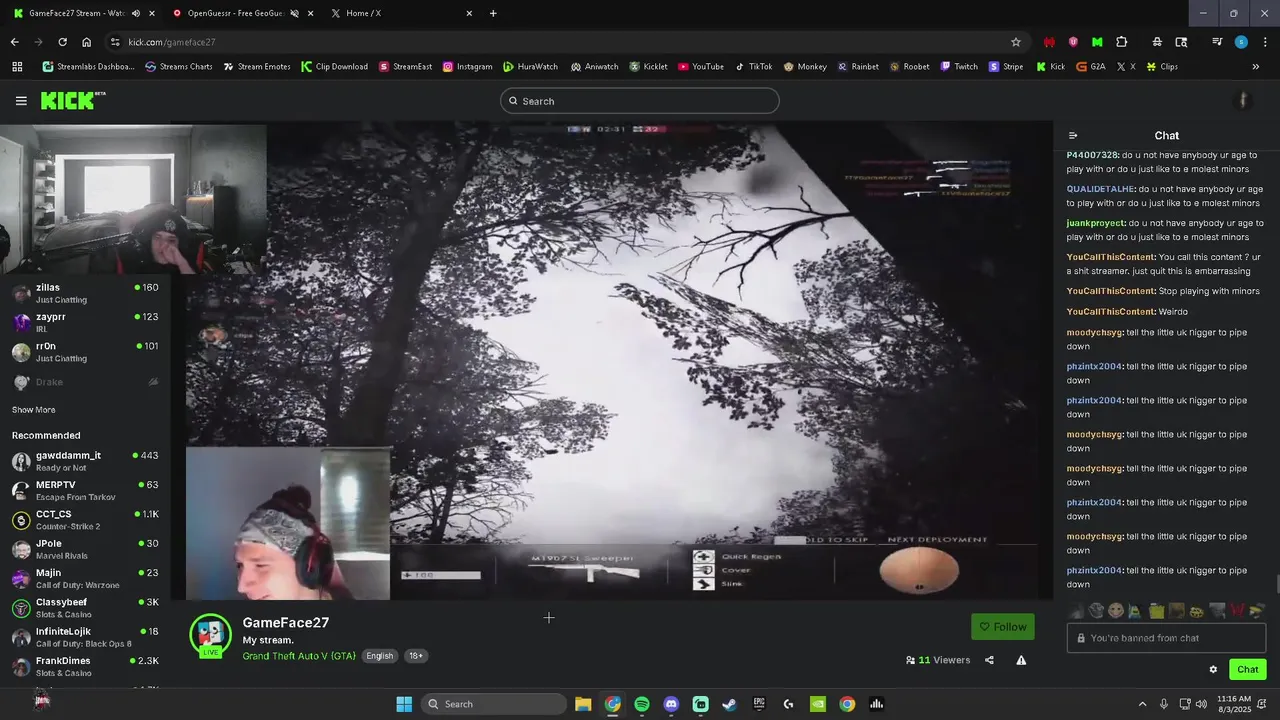Open the Chrome three-dot menu
Viewport: 1280px width, 720px height.
[x=1264, y=42]
